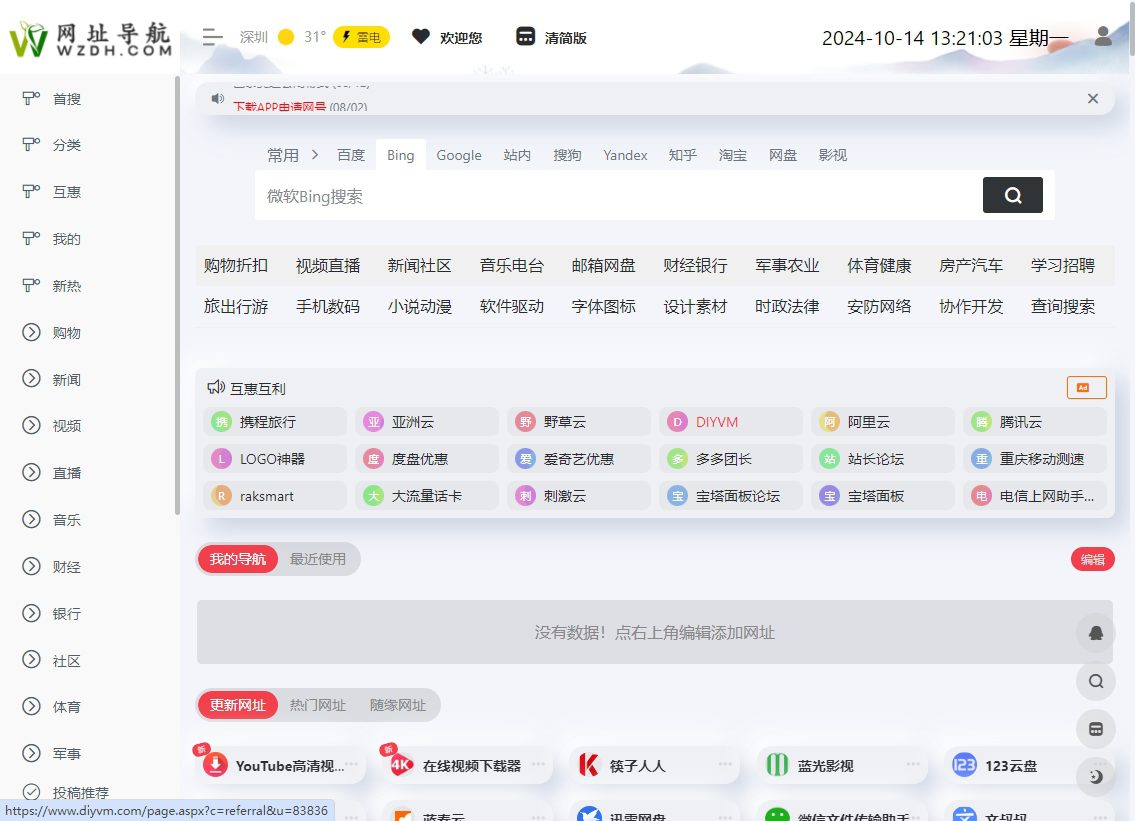Viewport: 1135px width, 821px height.
Task: Click the 欢迎您 heart icon
Action: (421, 36)
